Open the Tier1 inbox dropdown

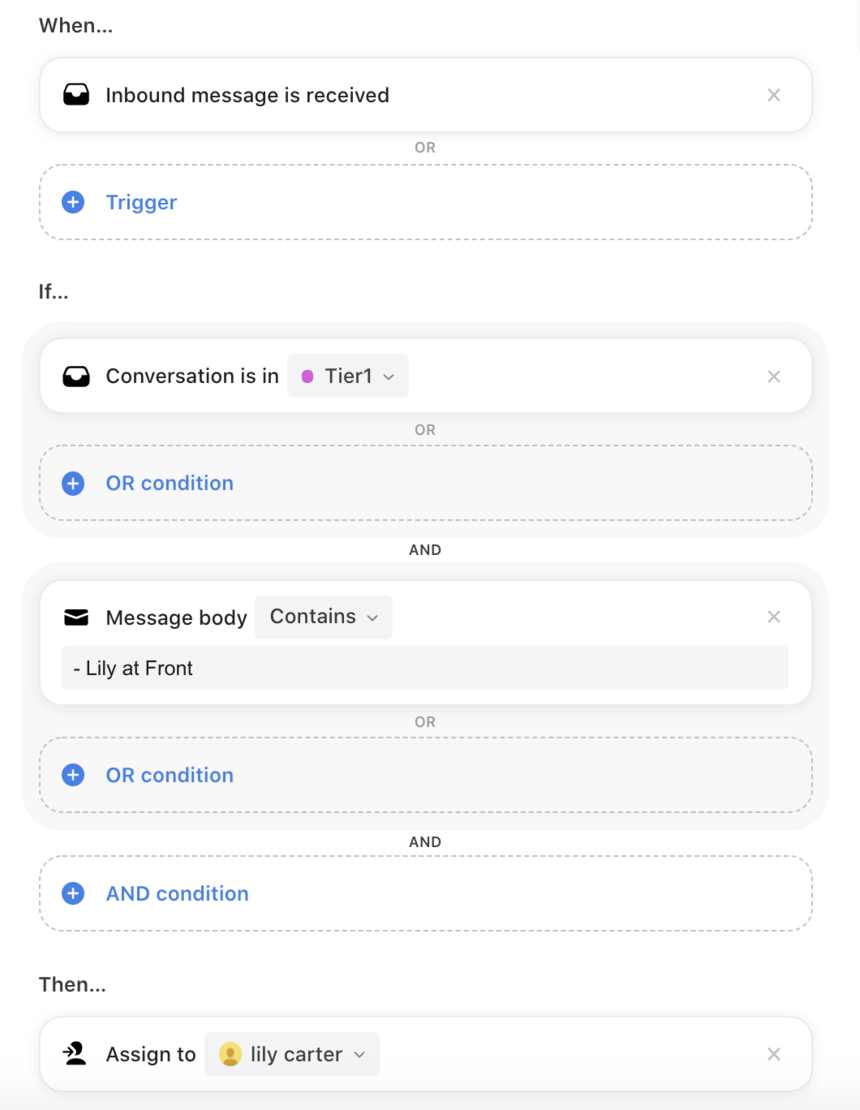[x=348, y=376]
